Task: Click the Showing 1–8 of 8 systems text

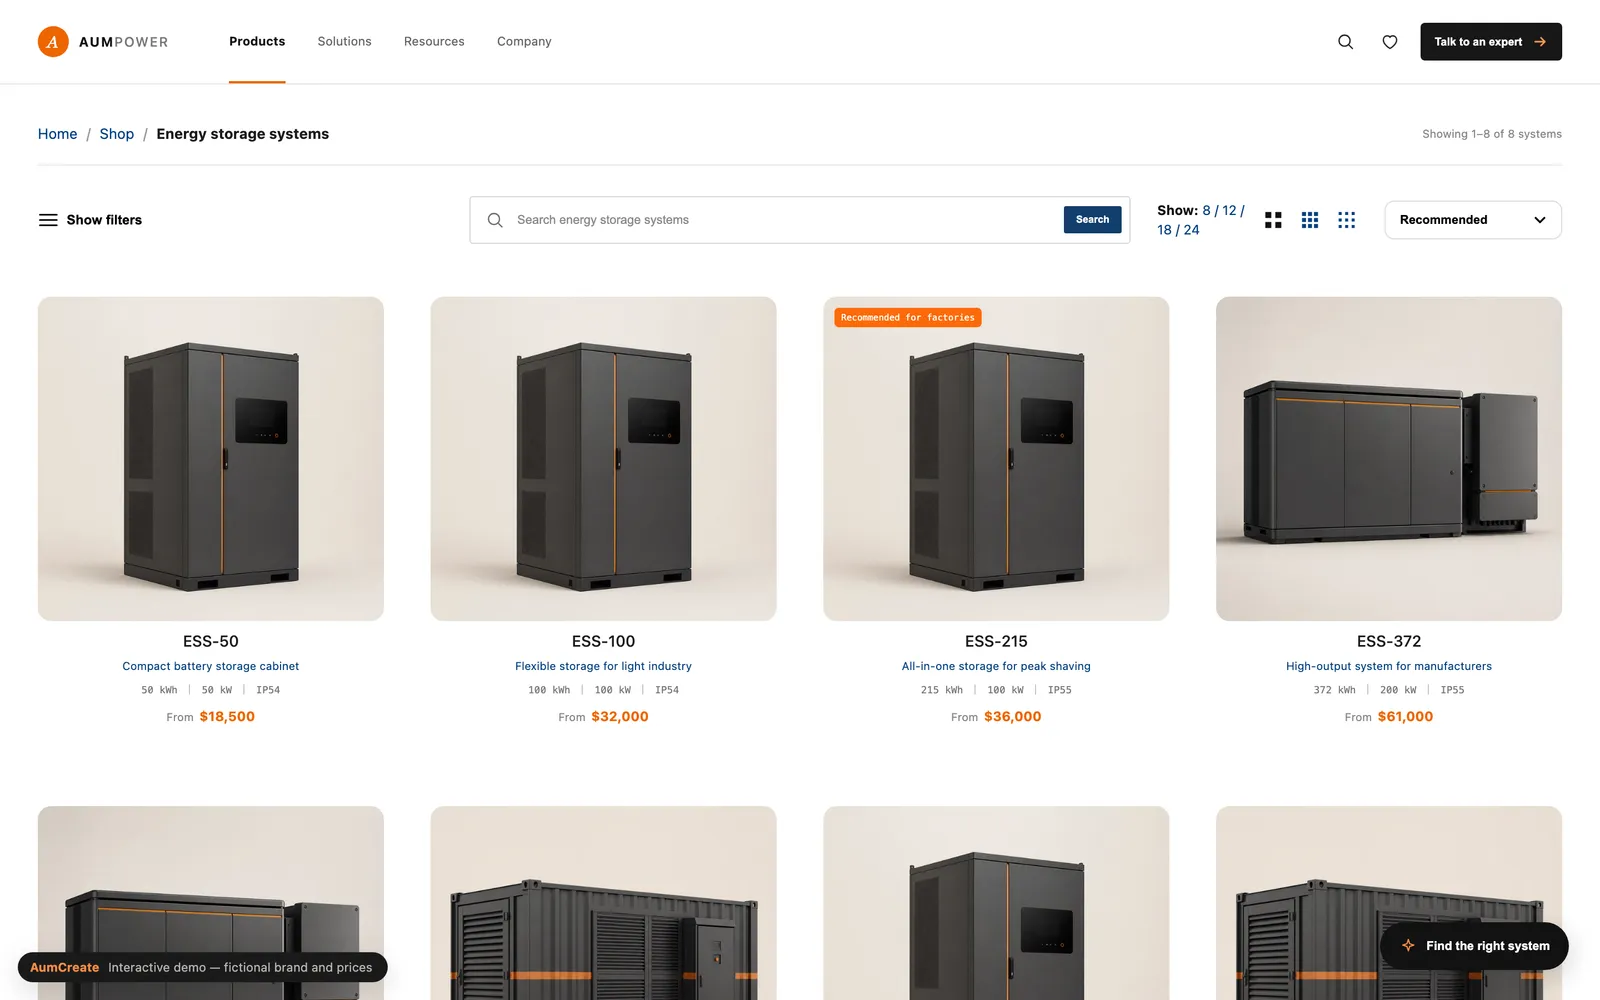Action: click(1492, 134)
